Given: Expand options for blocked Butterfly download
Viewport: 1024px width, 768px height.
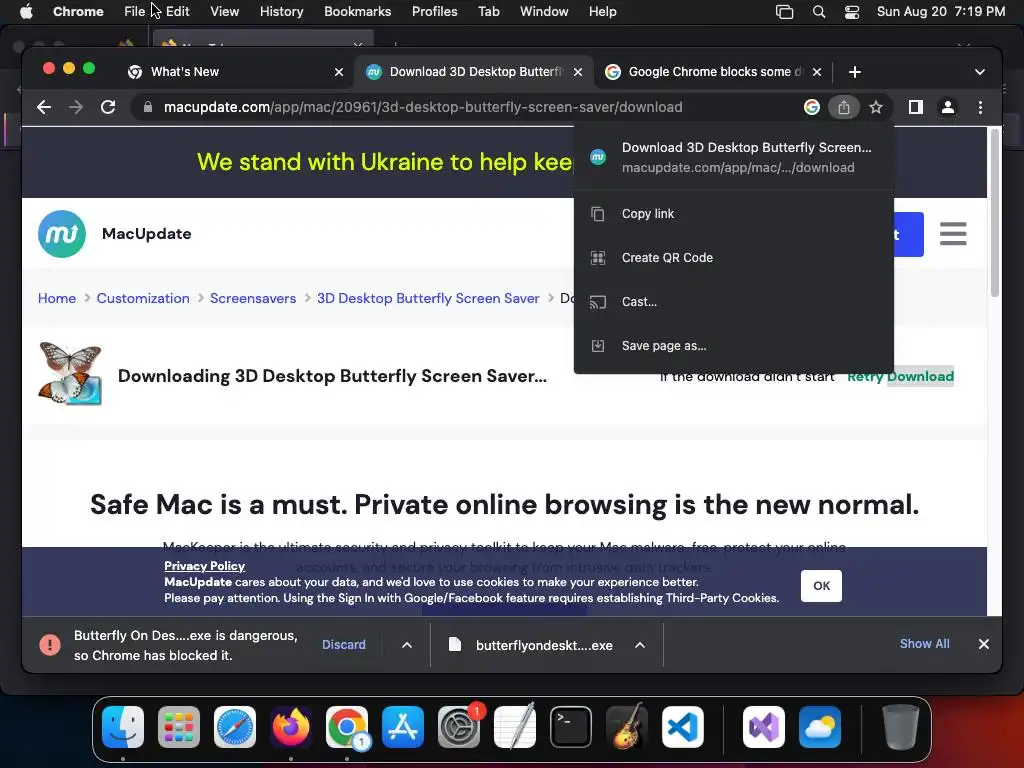Looking at the screenshot, I should (x=407, y=645).
